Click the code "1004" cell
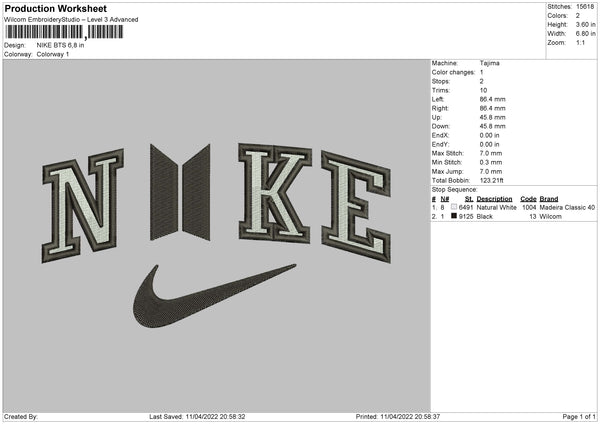 tap(529, 207)
